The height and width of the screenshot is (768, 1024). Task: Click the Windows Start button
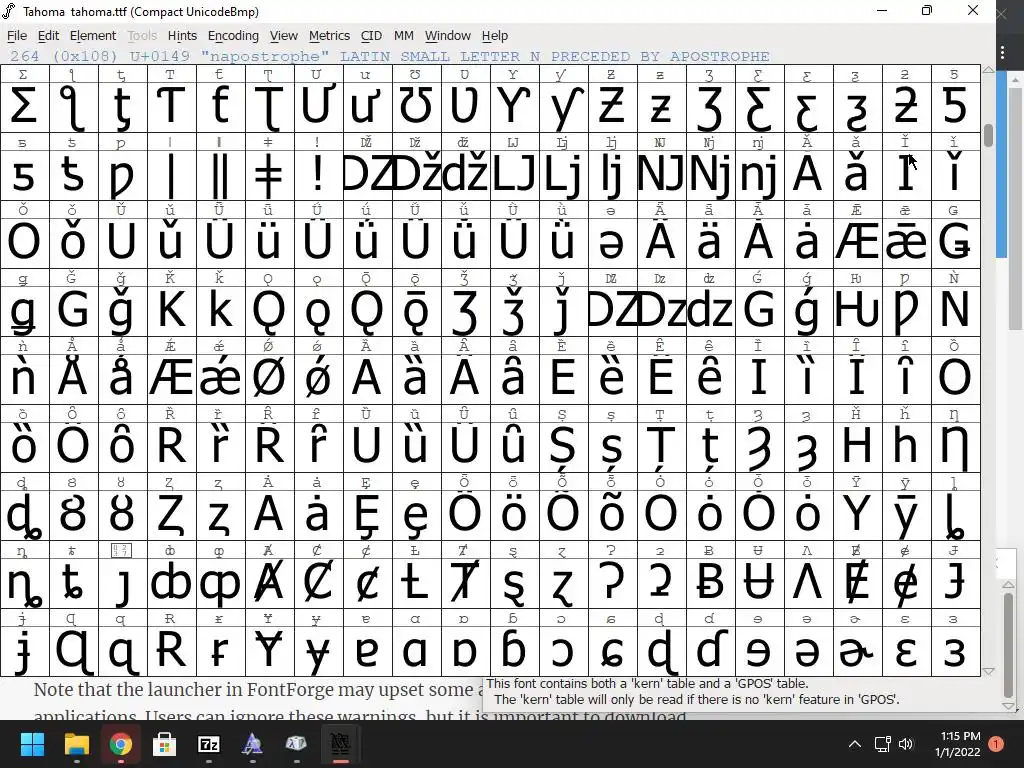[x=32, y=744]
